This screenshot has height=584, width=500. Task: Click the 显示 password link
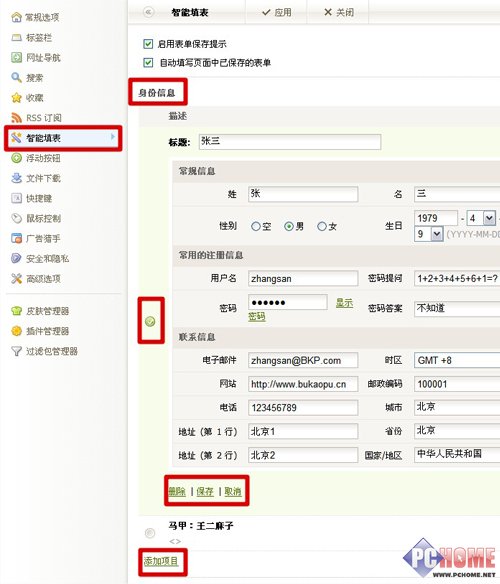(x=344, y=303)
